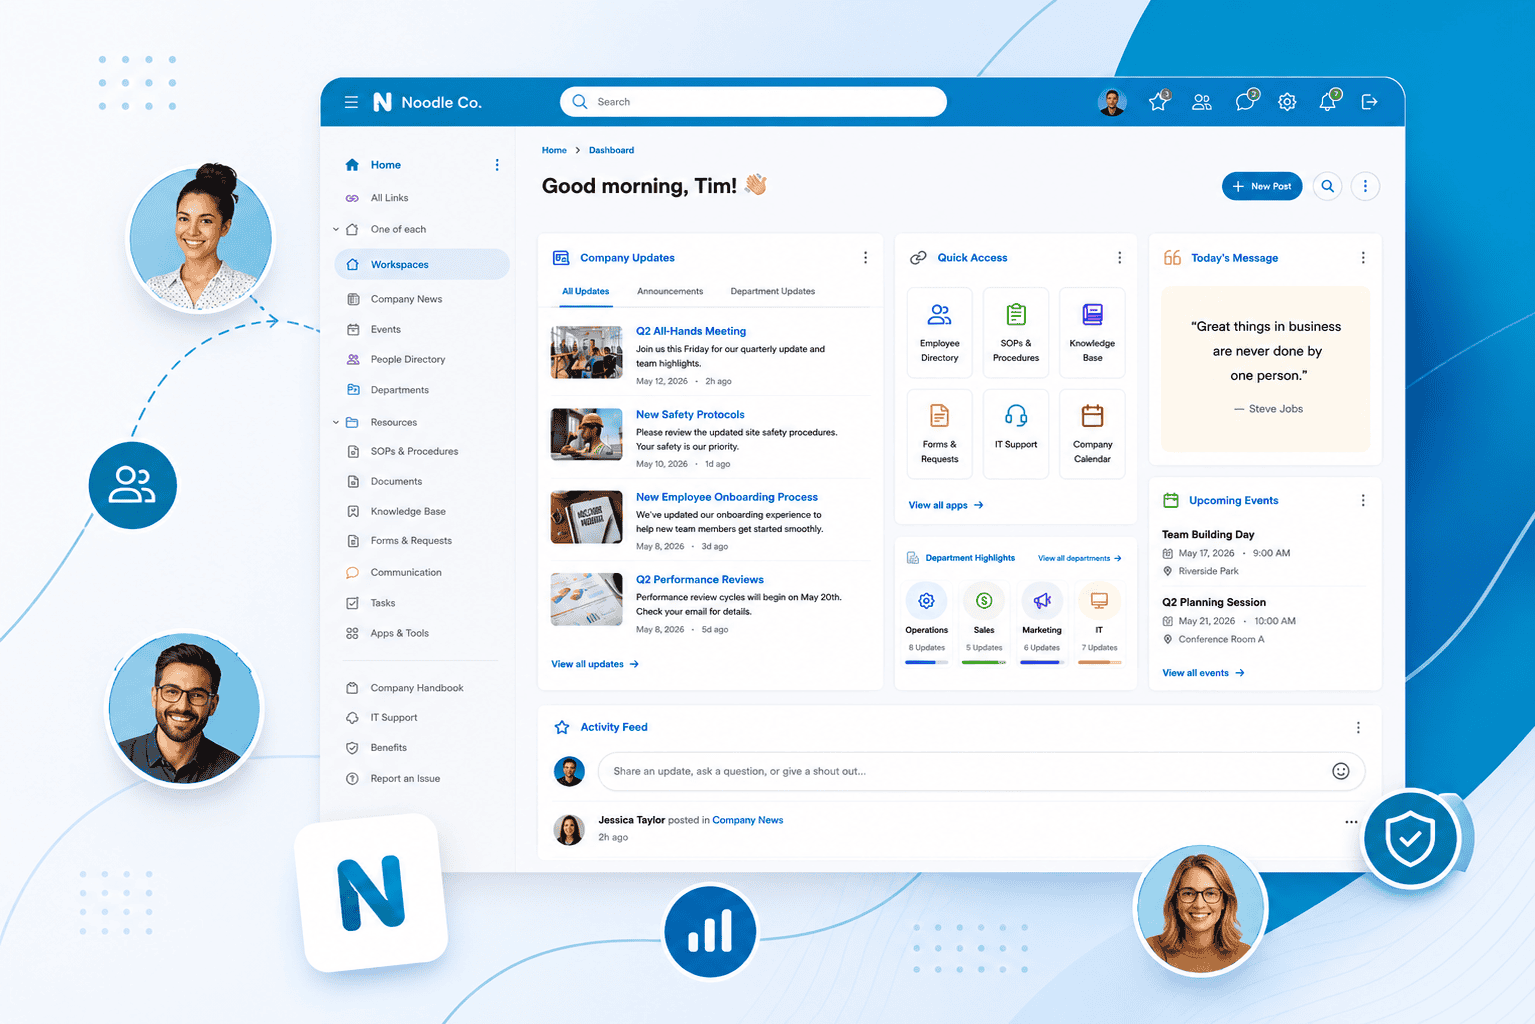Open Knowledge Base quick access tile
The height and width of the screenshot is (1024, 1535).
click(1092, 333)
